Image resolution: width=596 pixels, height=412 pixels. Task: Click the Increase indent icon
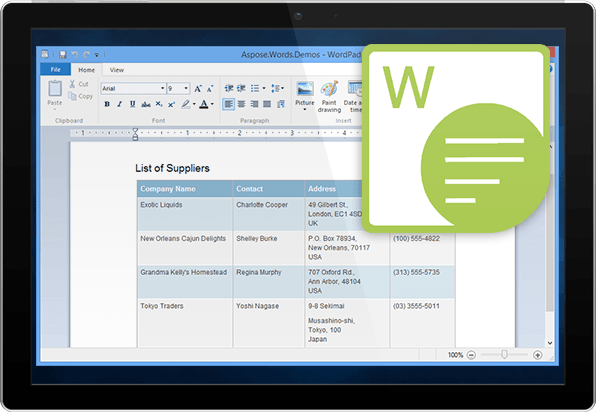[x=241, y=88]
